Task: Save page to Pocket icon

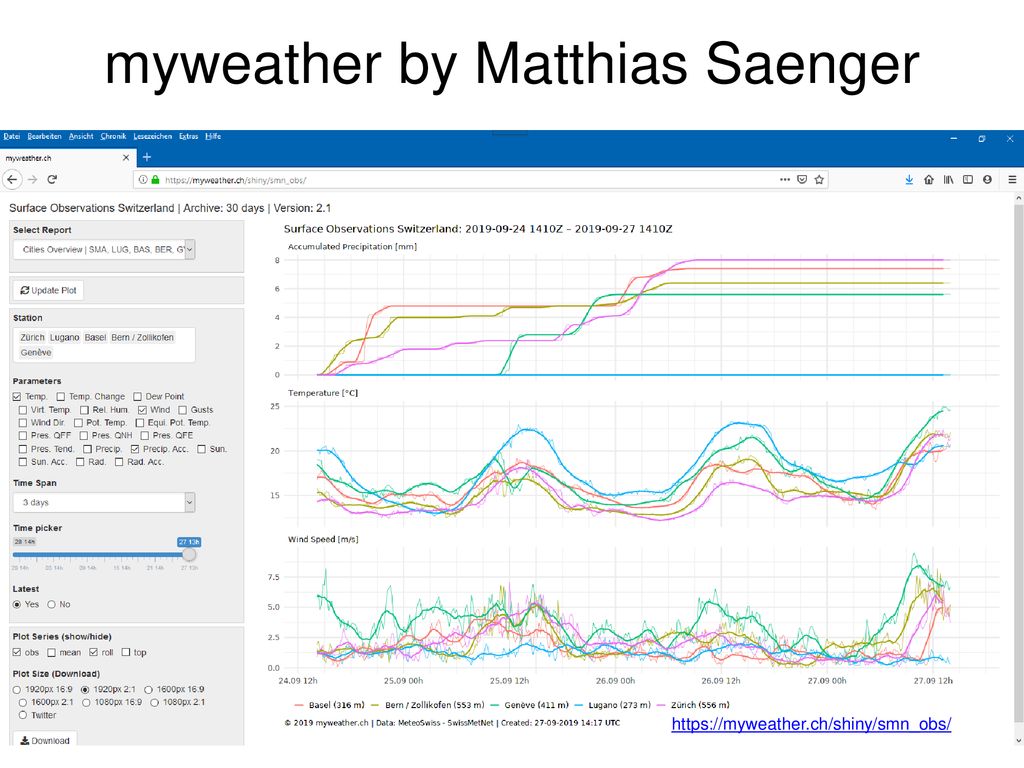Action: click(x=802, y=180)
